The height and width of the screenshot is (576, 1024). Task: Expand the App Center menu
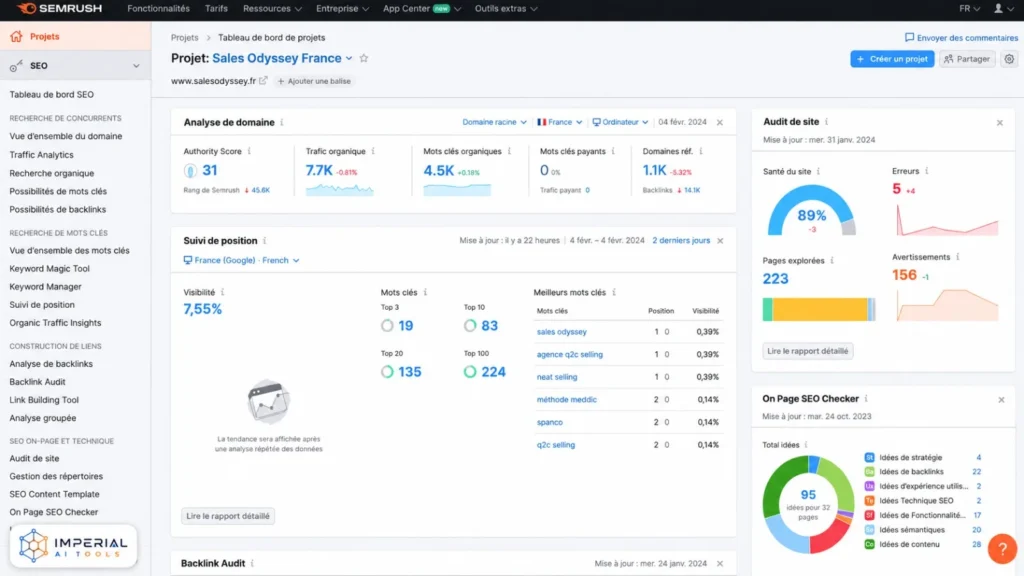tap(422, 8)
